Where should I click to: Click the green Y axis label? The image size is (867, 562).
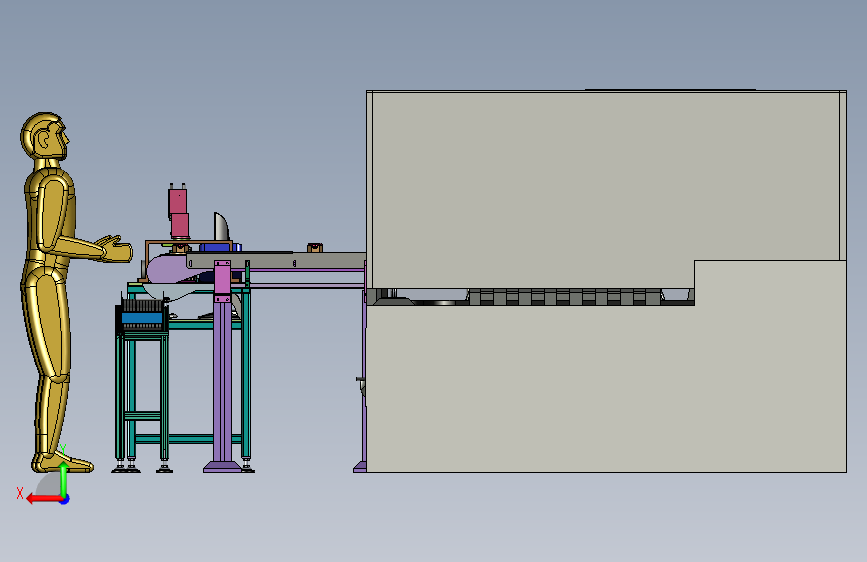pos(63,450)
